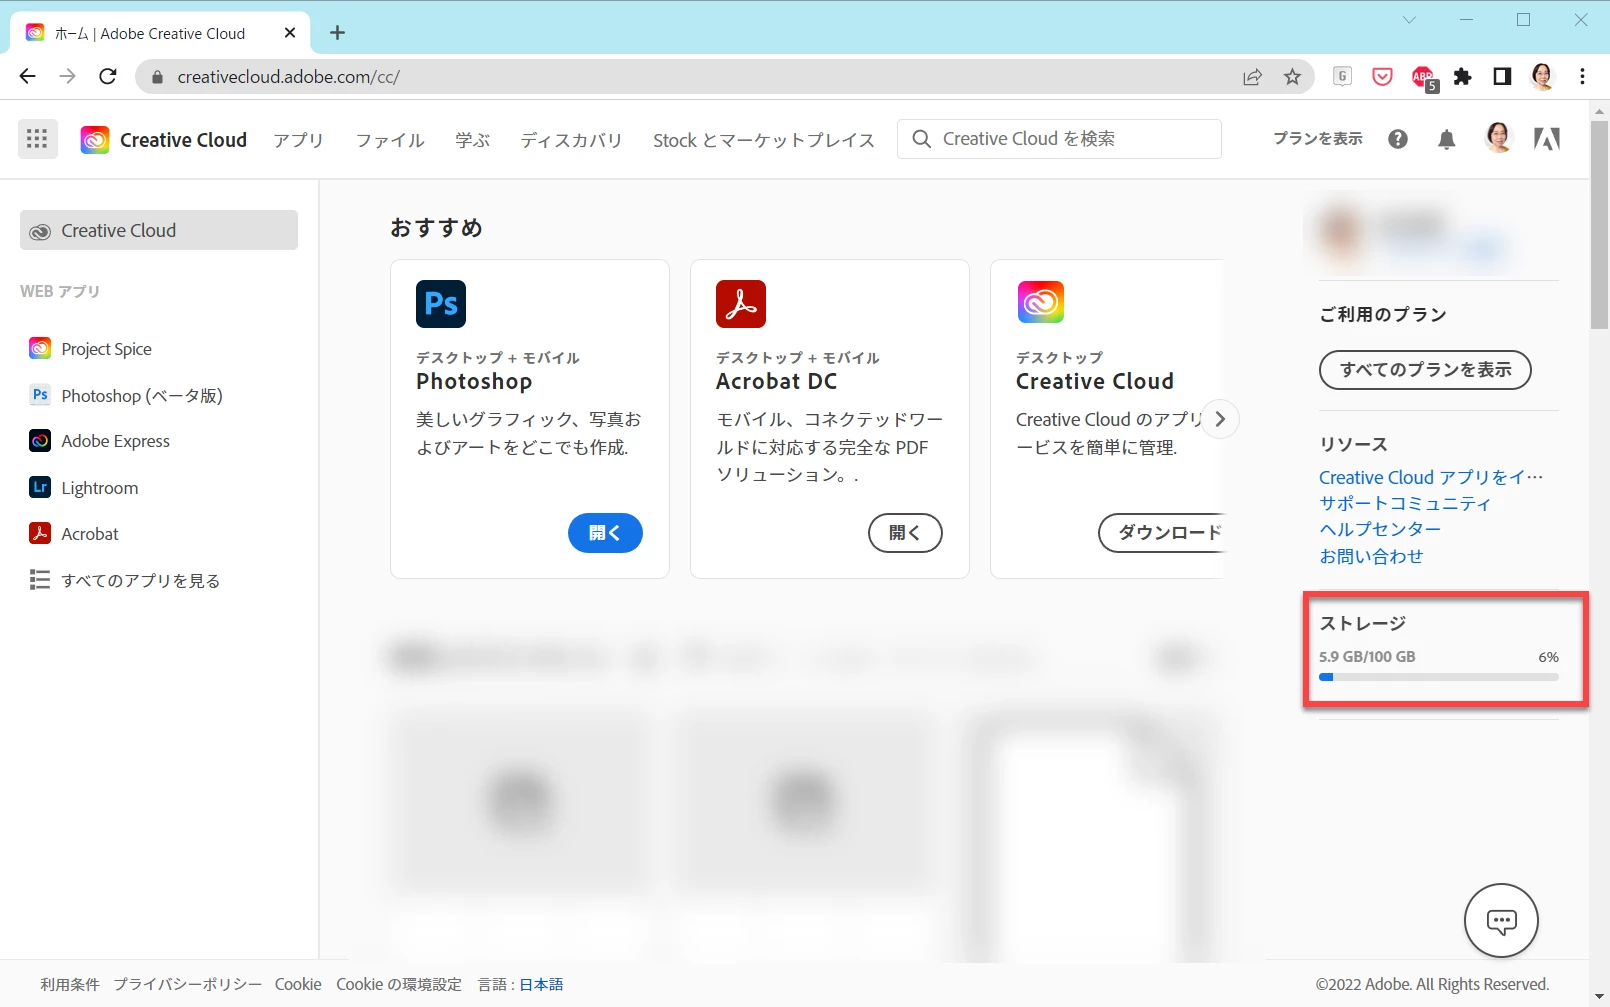
Task: Click すべてのプランを表示 button
Action: (1425, 370)
